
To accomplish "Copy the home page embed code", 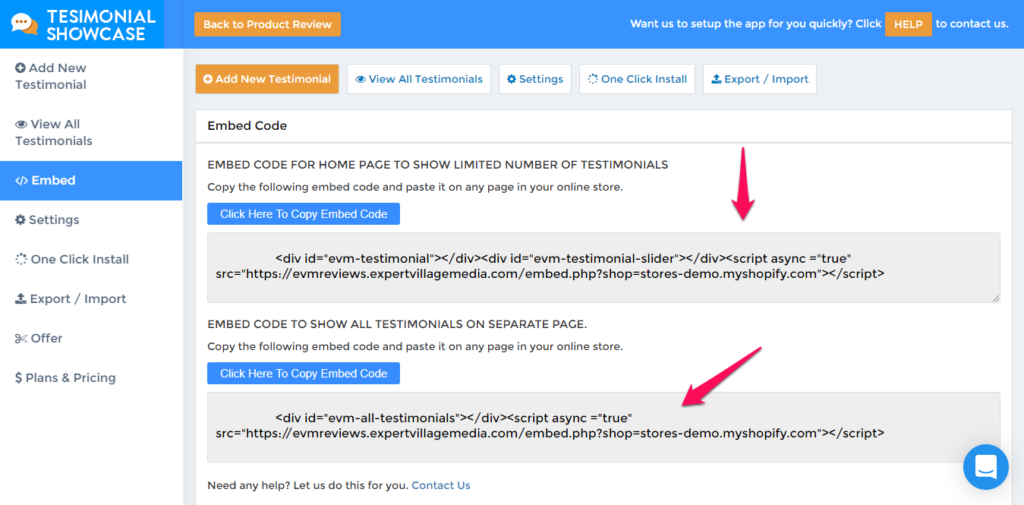I will (x=303, y=214).
